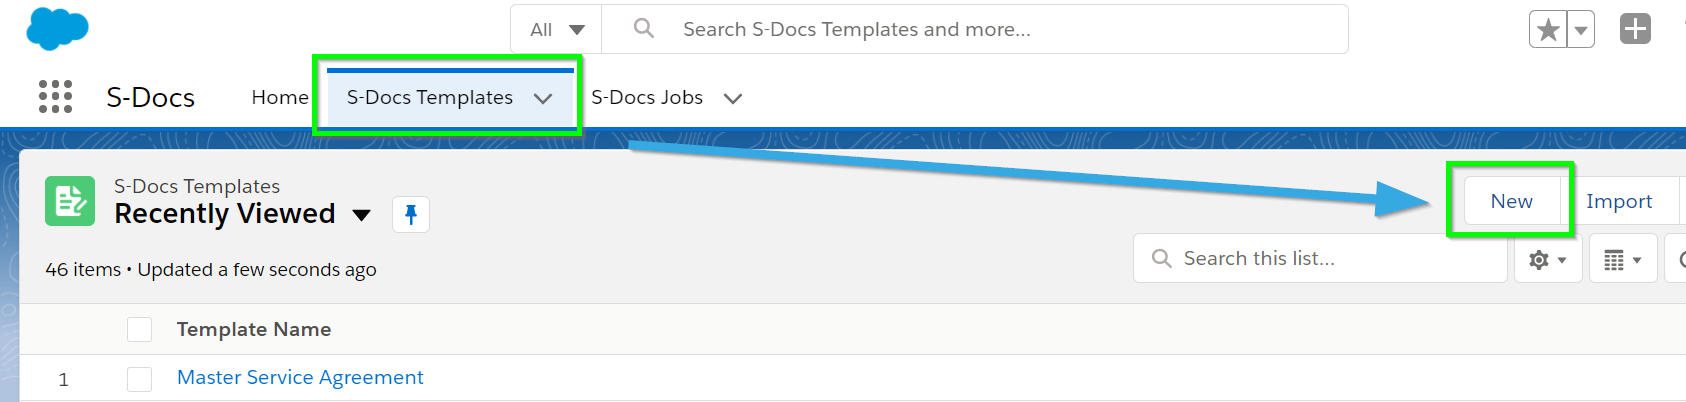Click the global search magnifier icon
Image resolution: width=1686 pixels, height=402 pixels.
click(644, 29)
